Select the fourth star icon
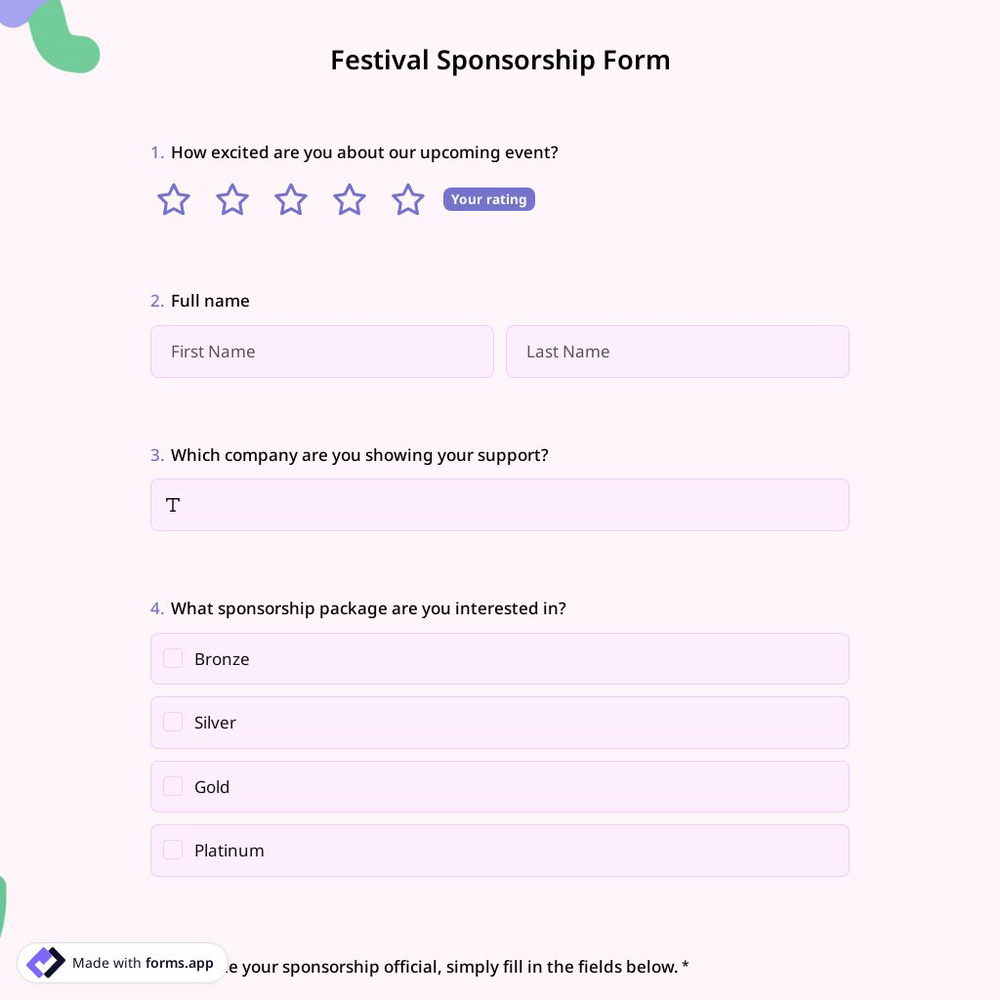Image resolution: width=1000 pixels, height=1000 pixels. 349,199
